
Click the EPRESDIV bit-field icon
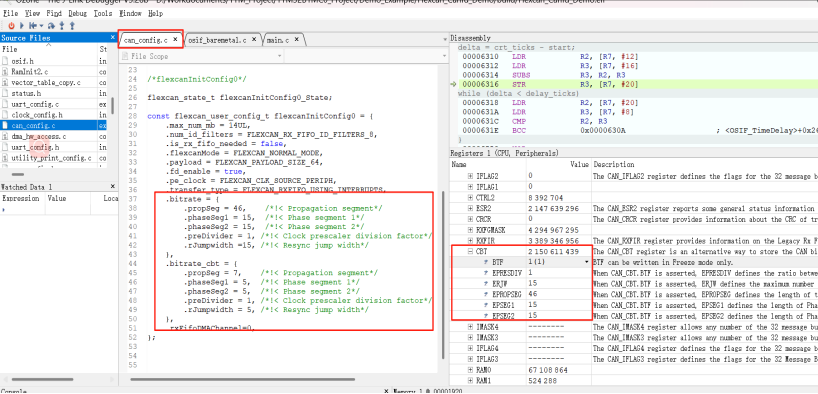[x=486, y=273]
